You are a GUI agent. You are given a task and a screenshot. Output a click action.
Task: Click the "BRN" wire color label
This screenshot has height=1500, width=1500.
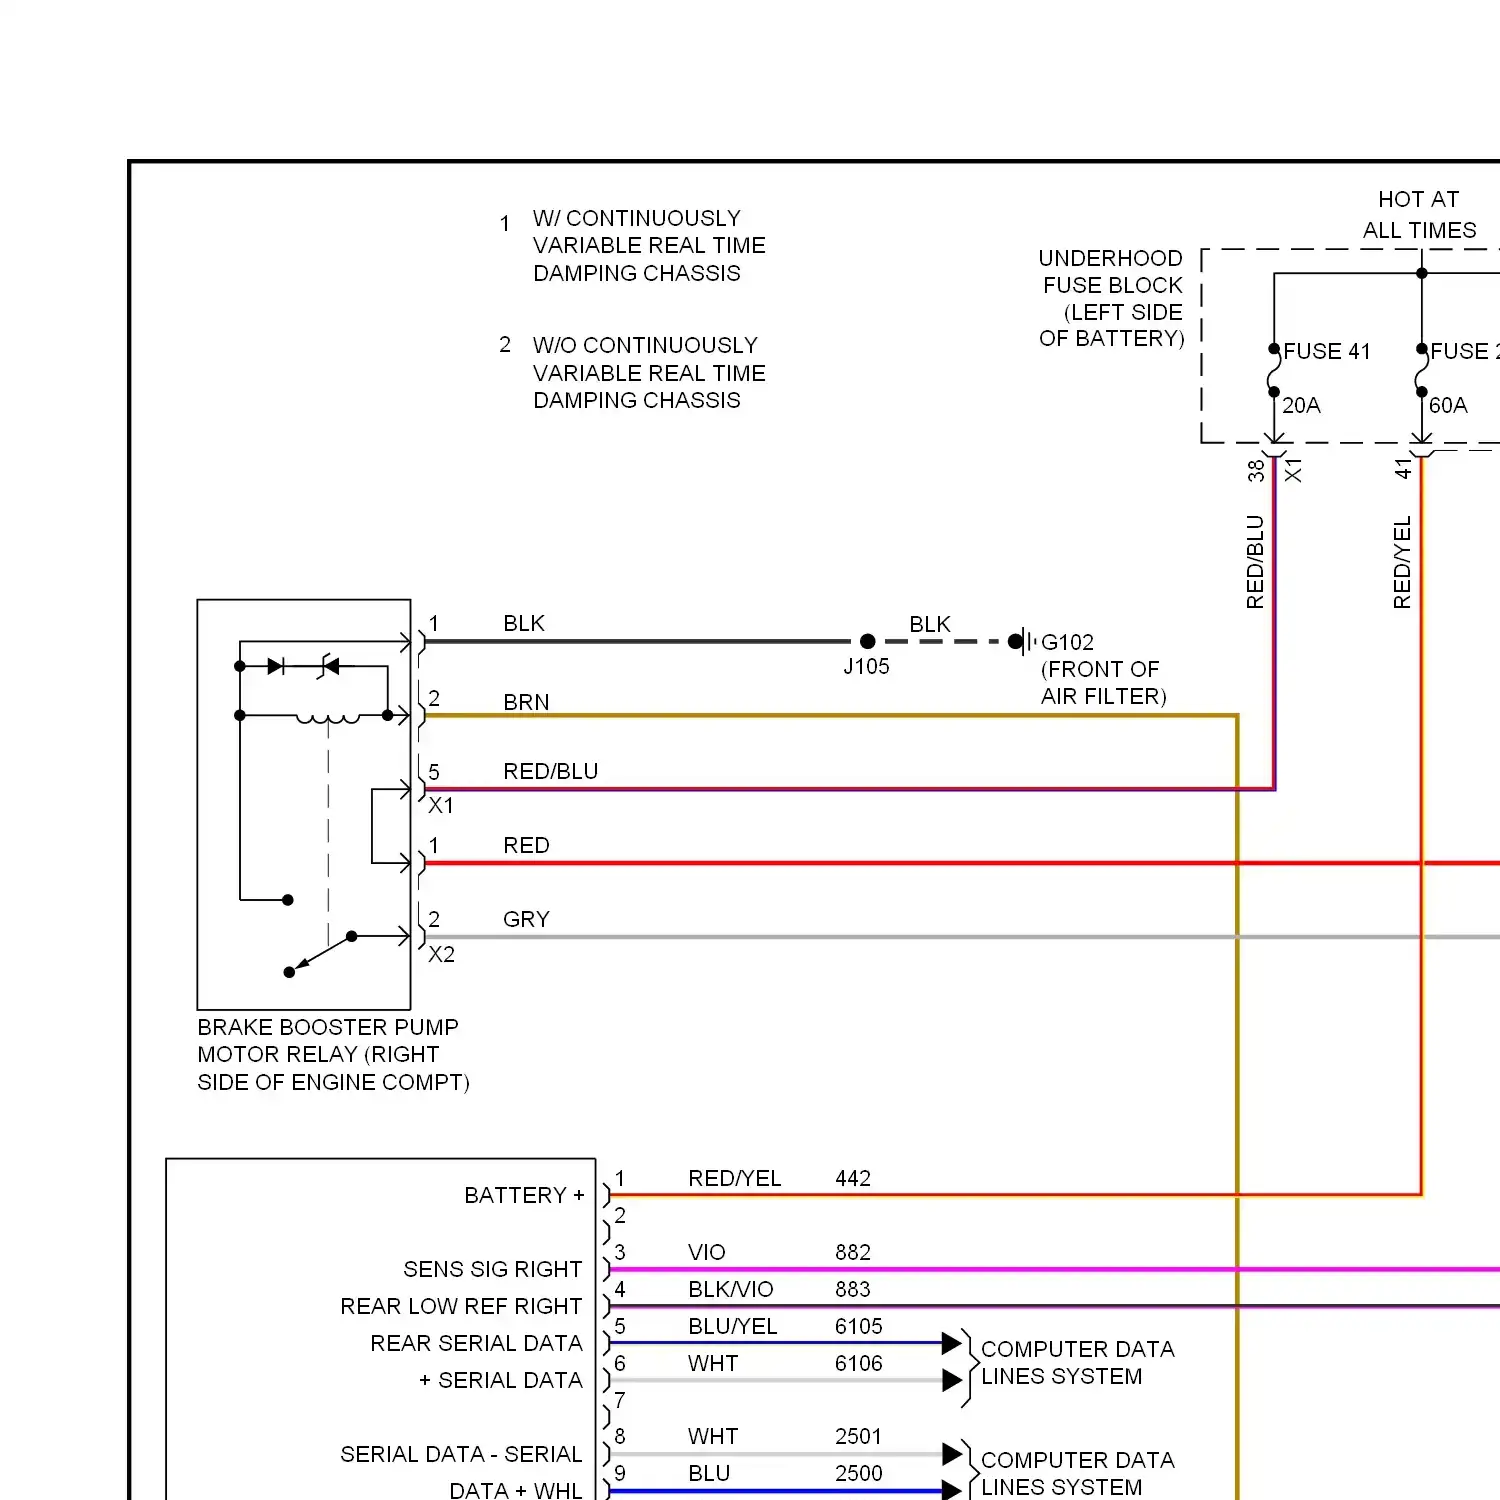526,702
